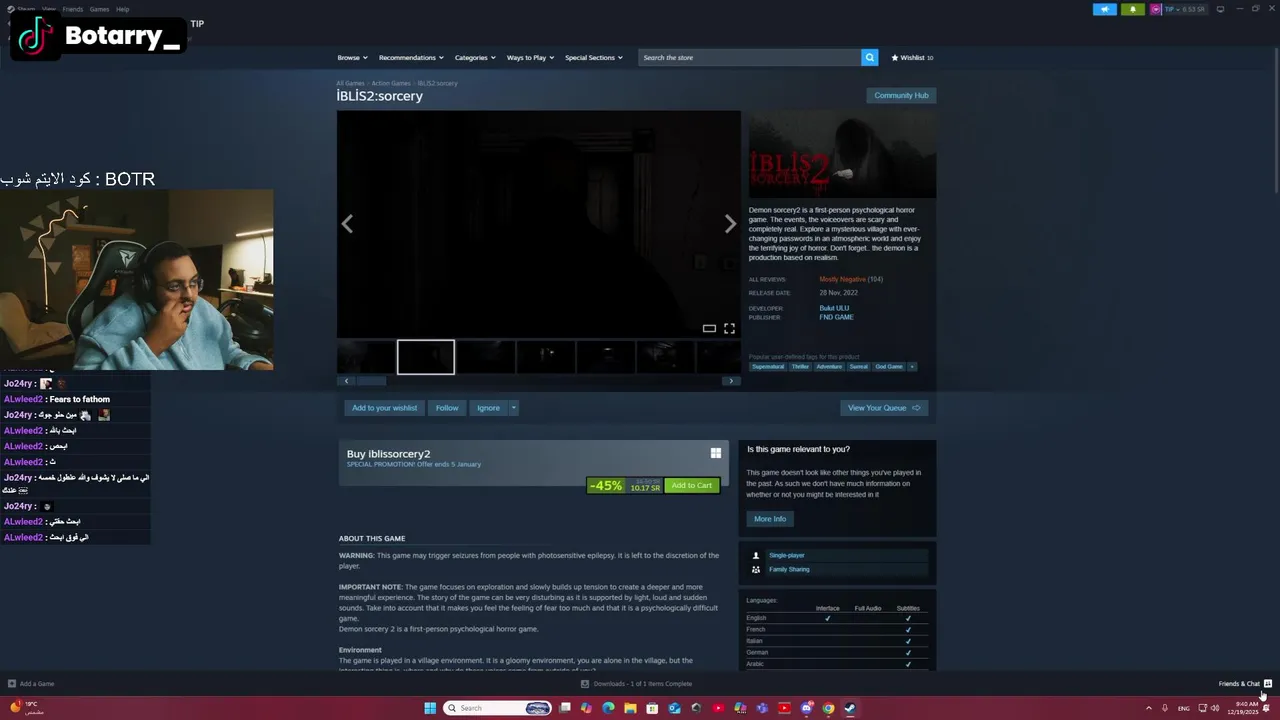Show hidden system tray icons
1280x720 pixels.
pyautogui.click(x=1148, y=708)
